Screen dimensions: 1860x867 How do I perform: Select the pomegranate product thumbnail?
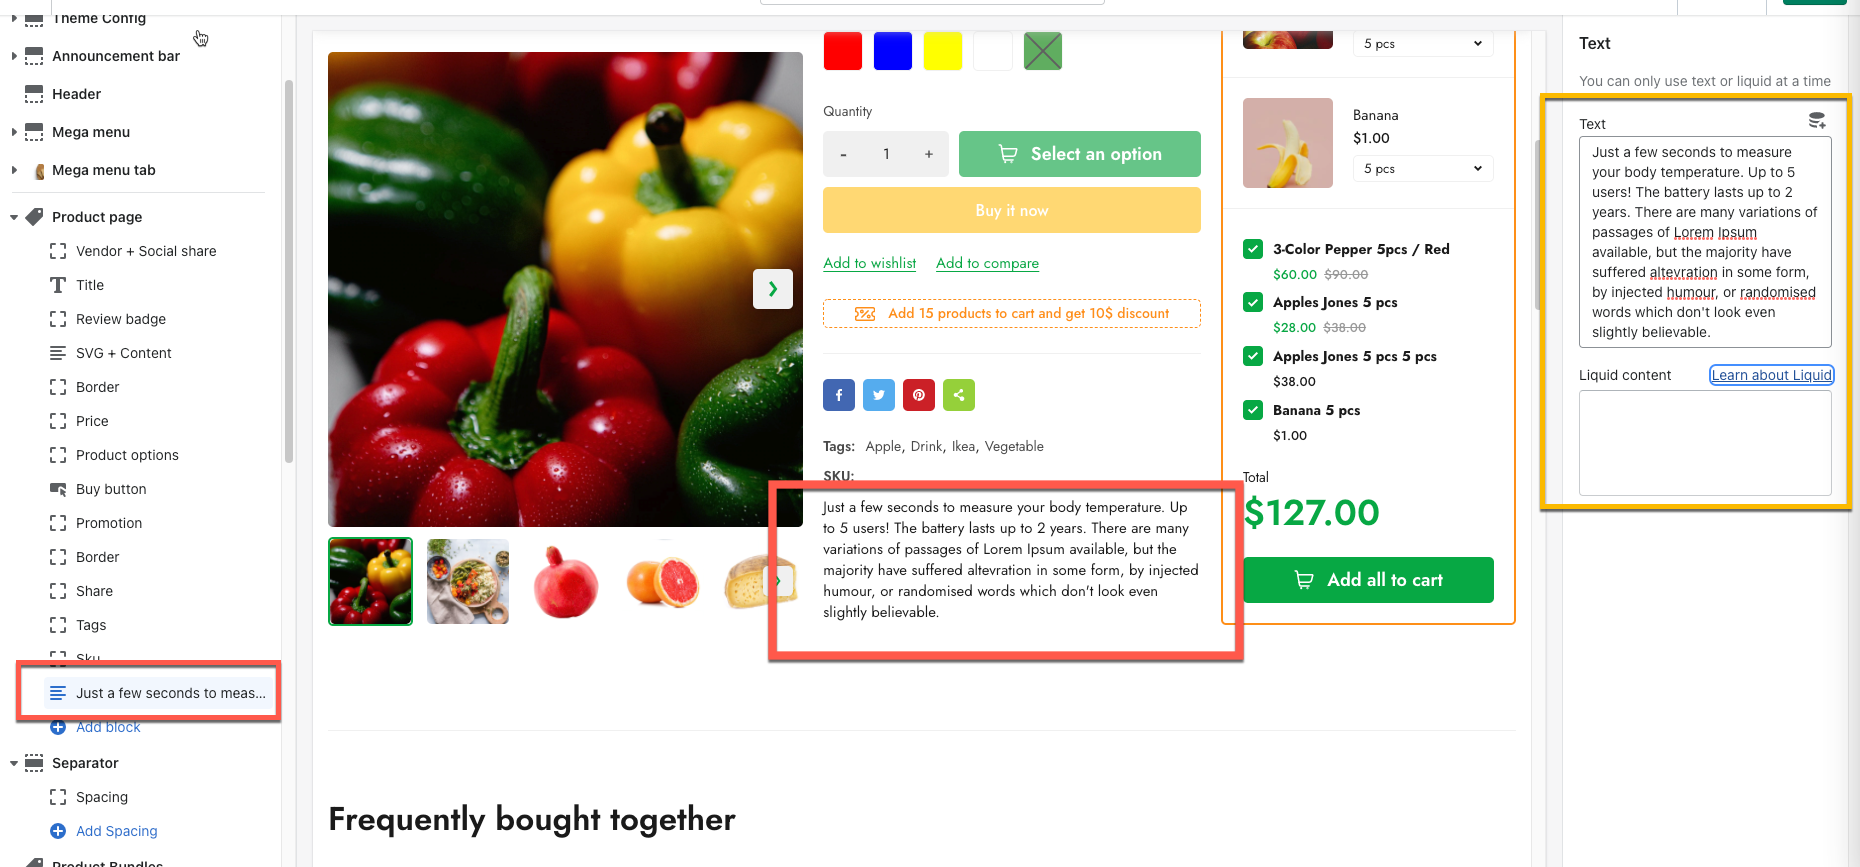(x=565, y=582)
